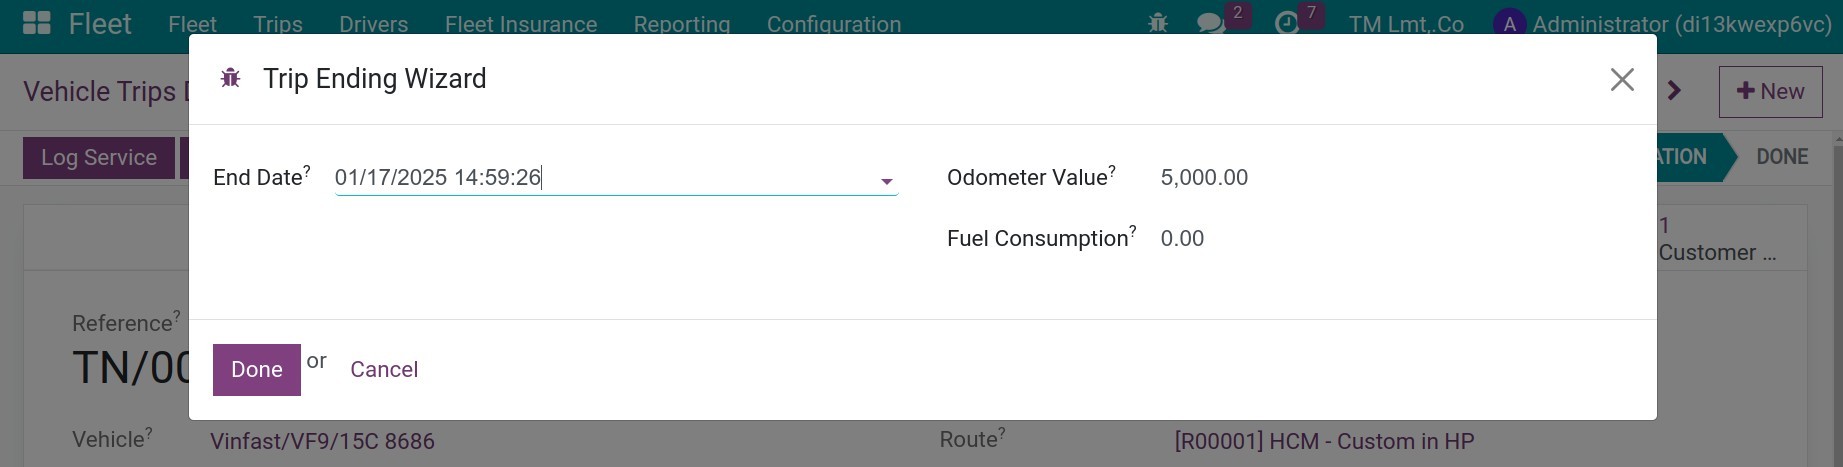Open the activities clock icon
The height and width of the screenshot is (467, 1843).
pyautogui.click(x=1286, y=23)
